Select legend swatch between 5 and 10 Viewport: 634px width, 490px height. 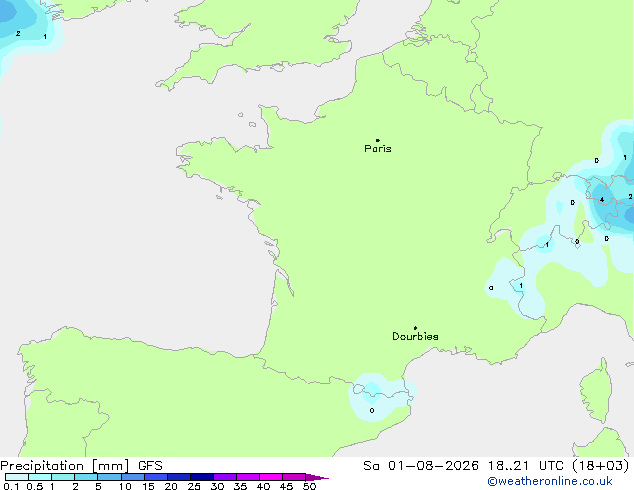(110, 477)
